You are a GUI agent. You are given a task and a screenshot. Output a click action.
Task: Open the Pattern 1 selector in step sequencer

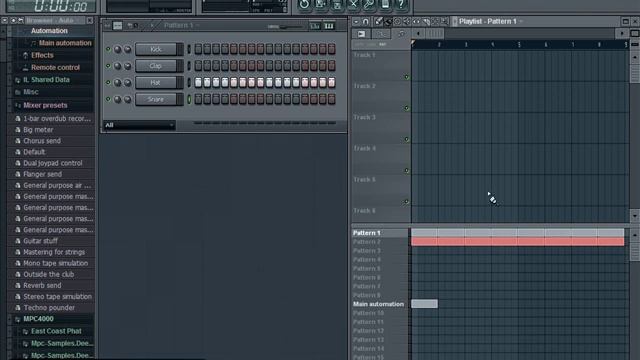tap(181, 25)
